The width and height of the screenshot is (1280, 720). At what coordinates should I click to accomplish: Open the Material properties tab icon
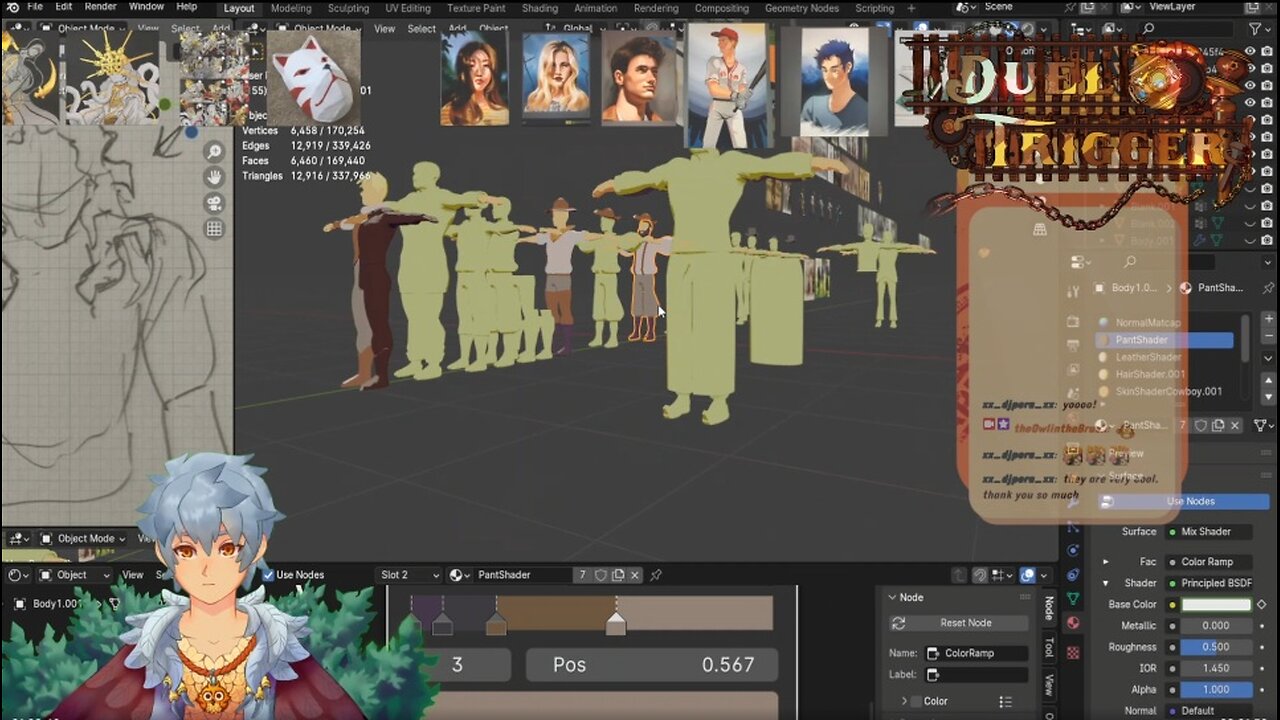click(x=1073, y=622)
